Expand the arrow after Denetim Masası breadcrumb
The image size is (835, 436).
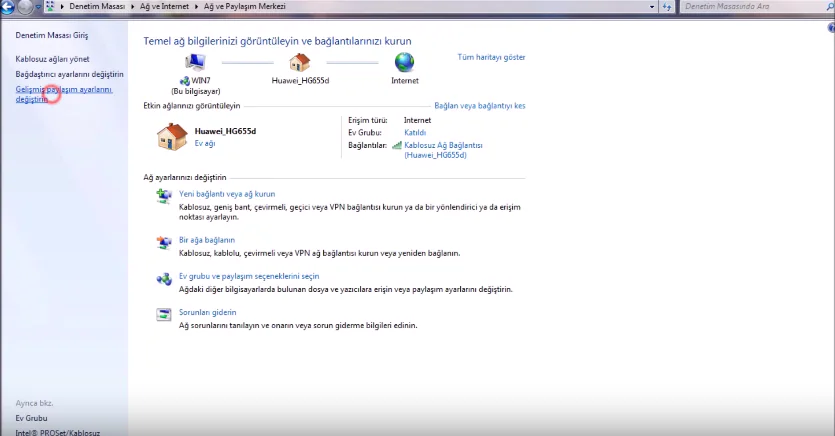pyautogui.click(x=132, y=6)
